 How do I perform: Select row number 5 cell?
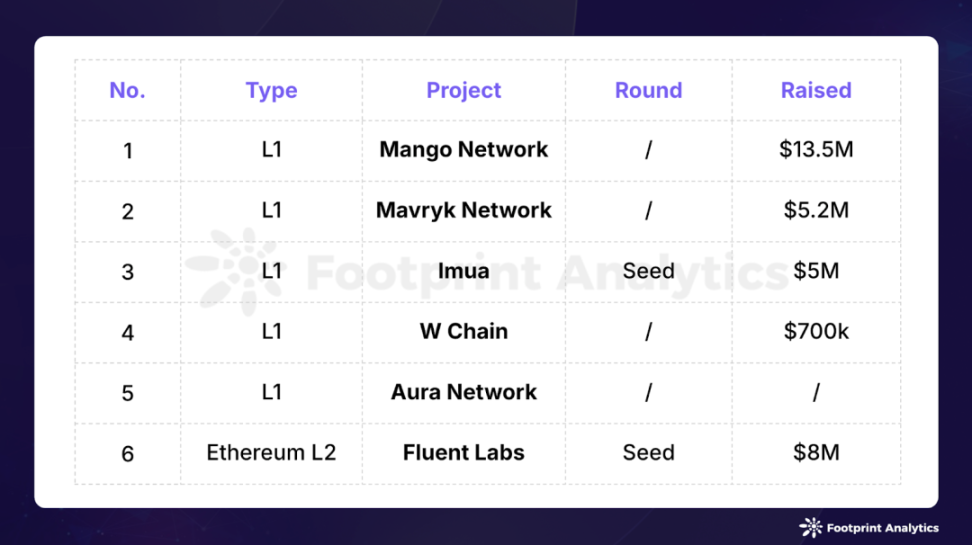click(x=128, y=393)
